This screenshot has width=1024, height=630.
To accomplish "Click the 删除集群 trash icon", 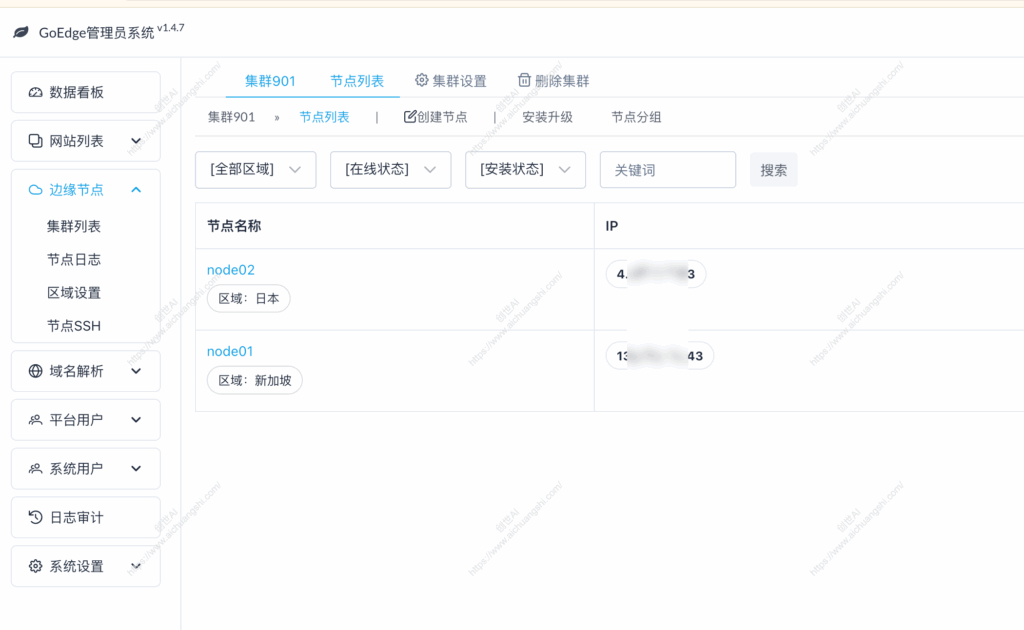I will click(x=523, y=80).
